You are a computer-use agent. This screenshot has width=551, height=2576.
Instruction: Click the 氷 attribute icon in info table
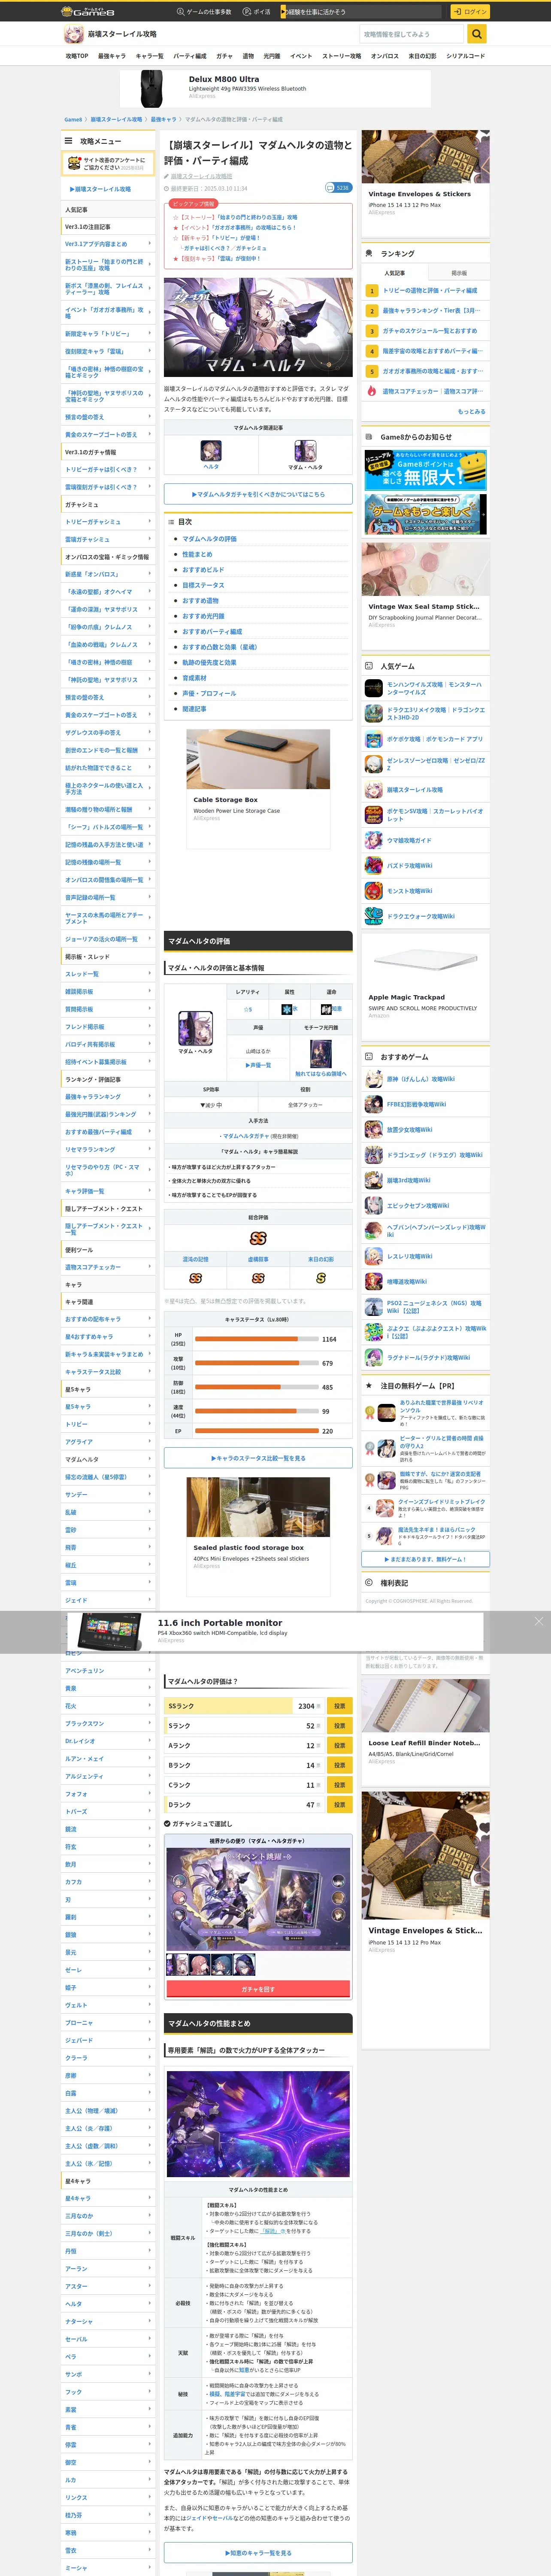pos(287,1009)
